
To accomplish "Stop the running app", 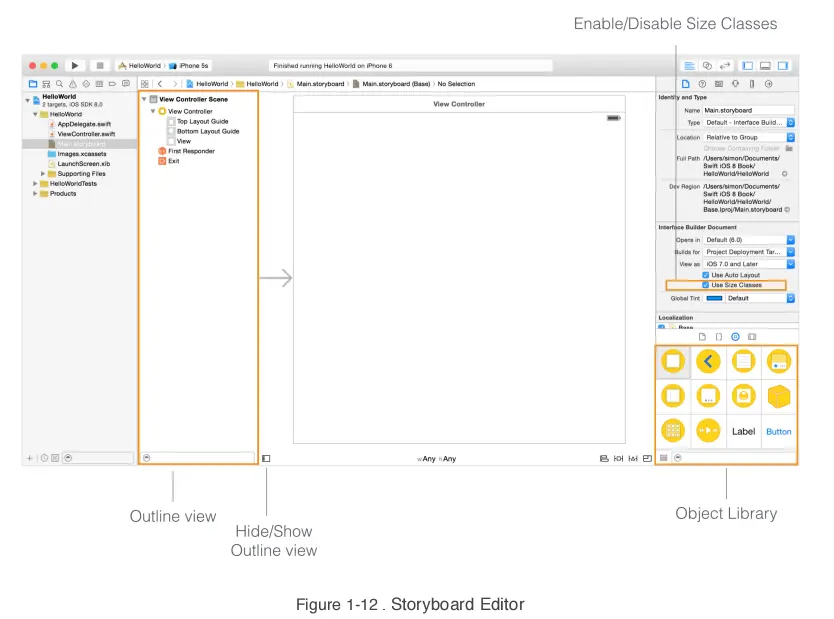I will point(99,65).
